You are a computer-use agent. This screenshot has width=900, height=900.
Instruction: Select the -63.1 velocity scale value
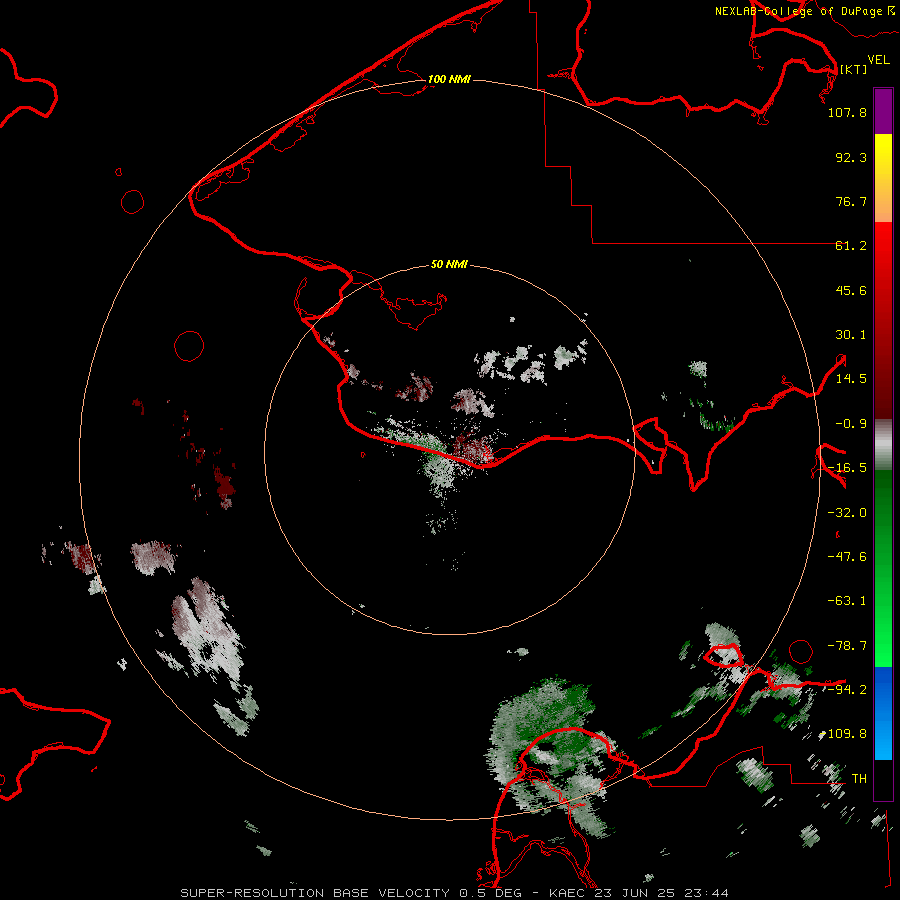coord(847,601)
